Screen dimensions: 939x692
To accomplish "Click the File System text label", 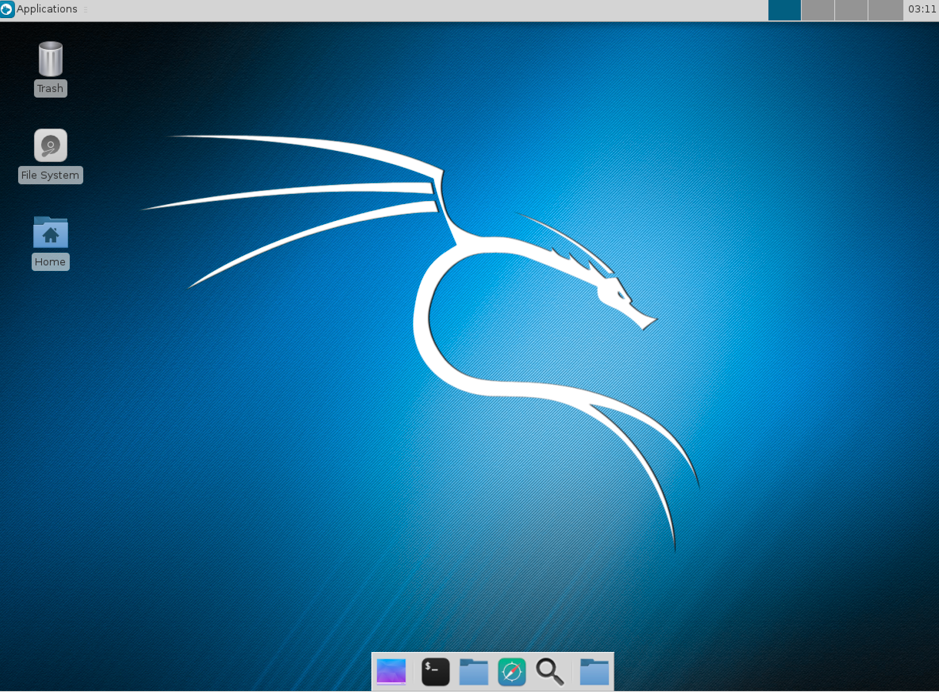I will point(50,175).
